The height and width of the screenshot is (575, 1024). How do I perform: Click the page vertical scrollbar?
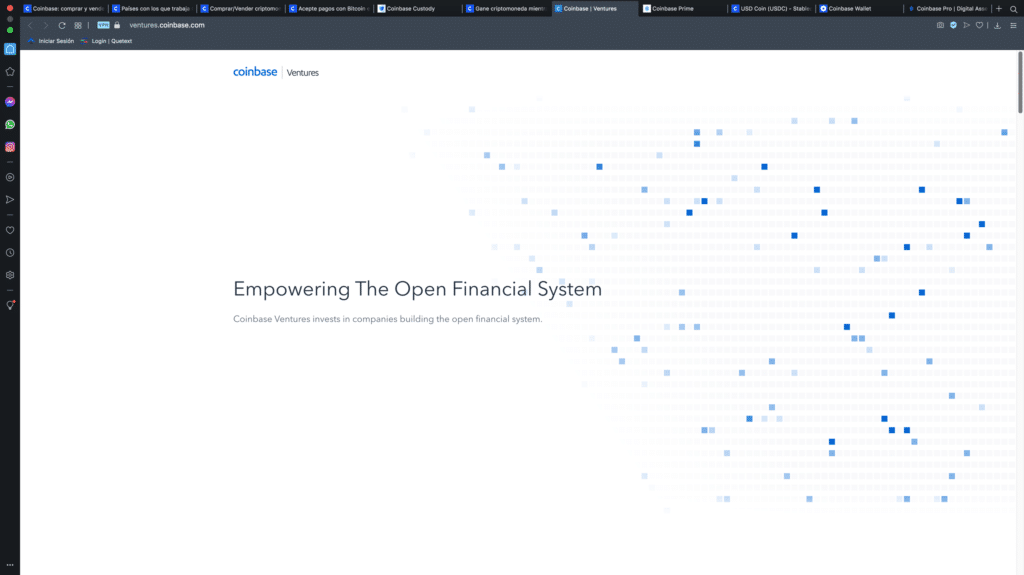point(1020,82)
